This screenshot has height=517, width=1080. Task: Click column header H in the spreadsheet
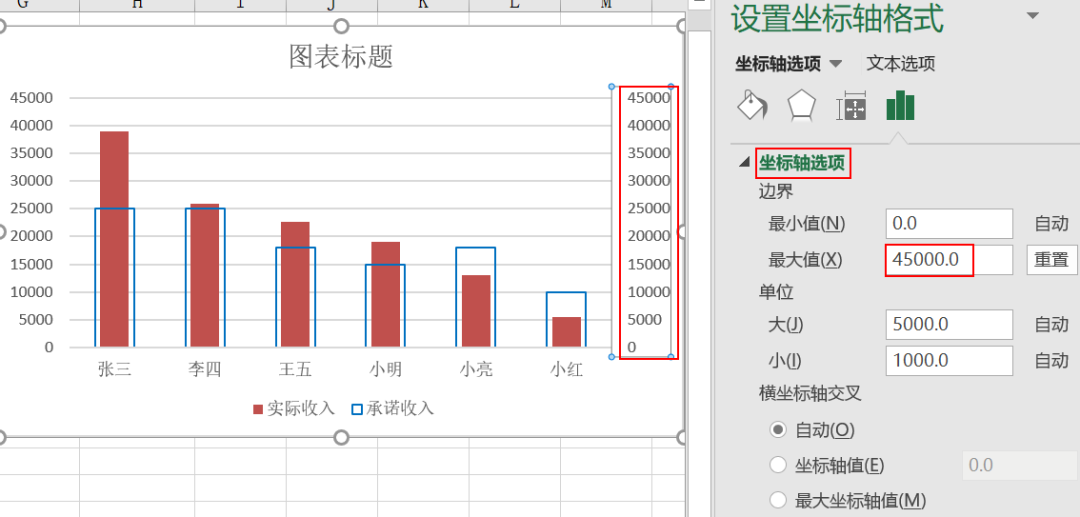coord(137,5)
